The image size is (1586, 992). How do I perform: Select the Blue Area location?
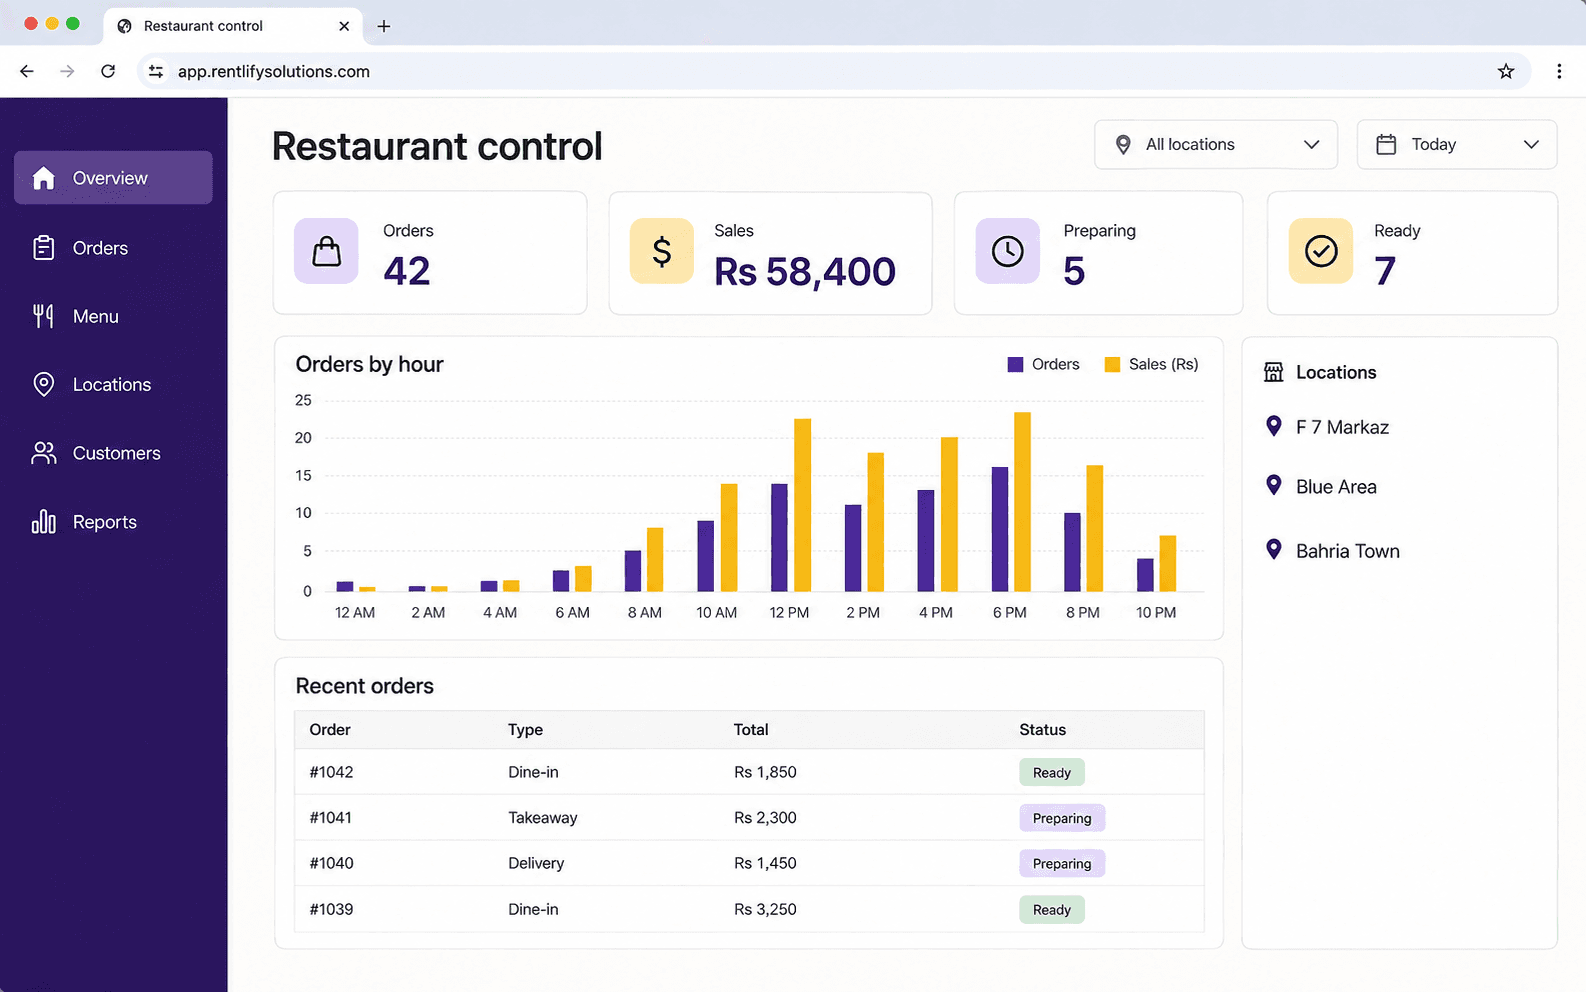click(x=1336, y=487)
